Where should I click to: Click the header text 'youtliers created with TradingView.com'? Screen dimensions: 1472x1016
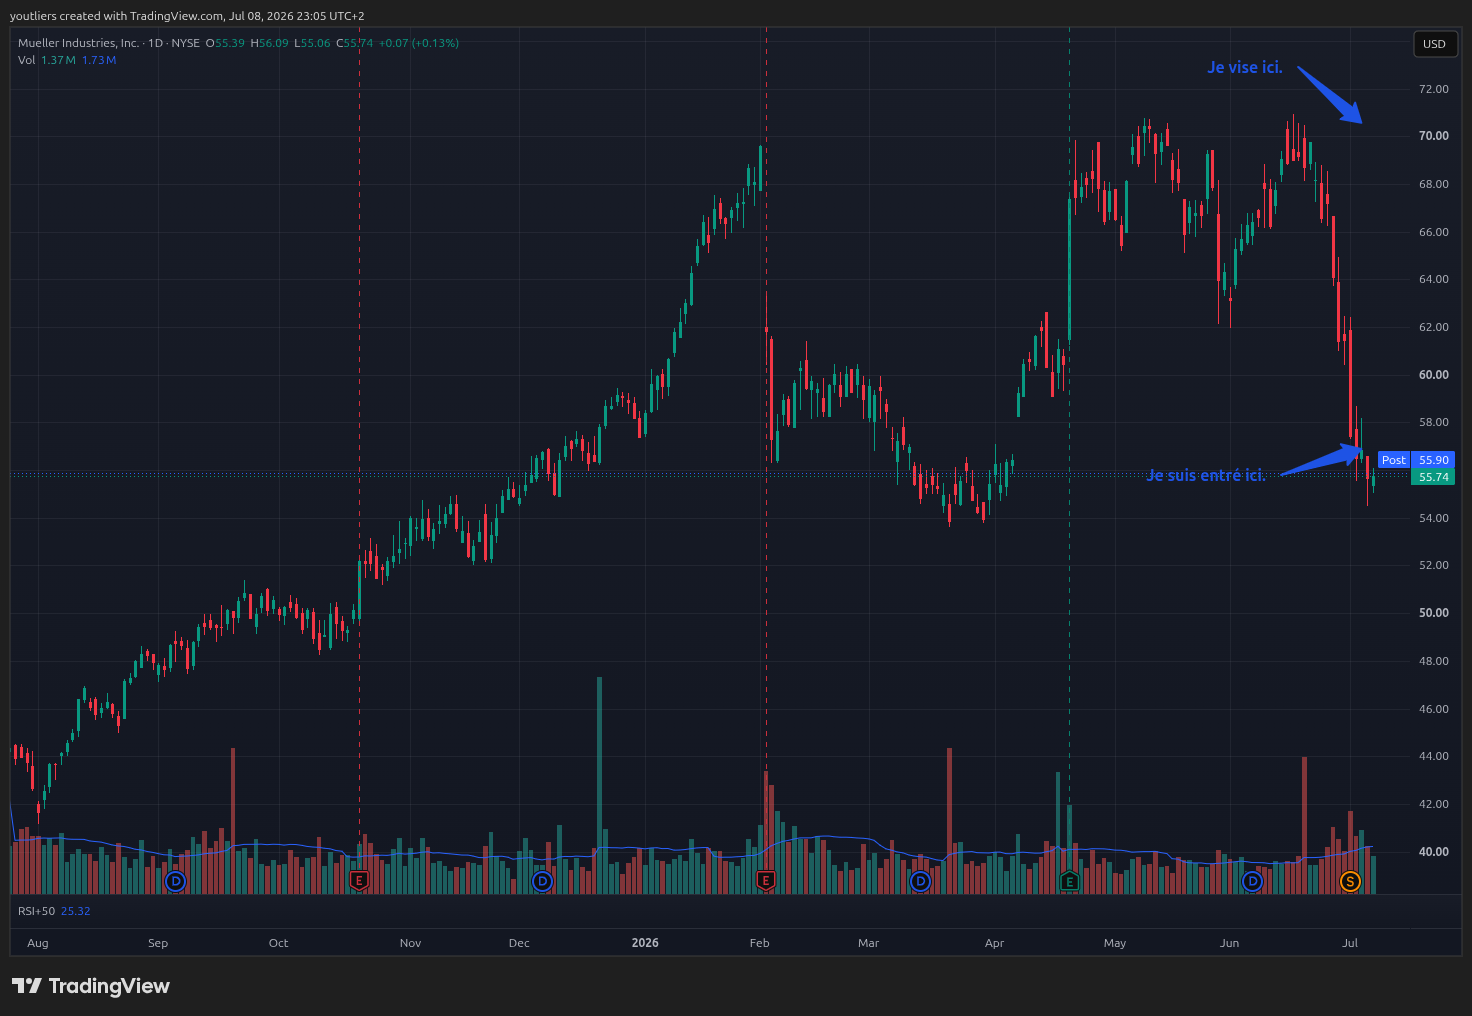[x=116, y=16]
